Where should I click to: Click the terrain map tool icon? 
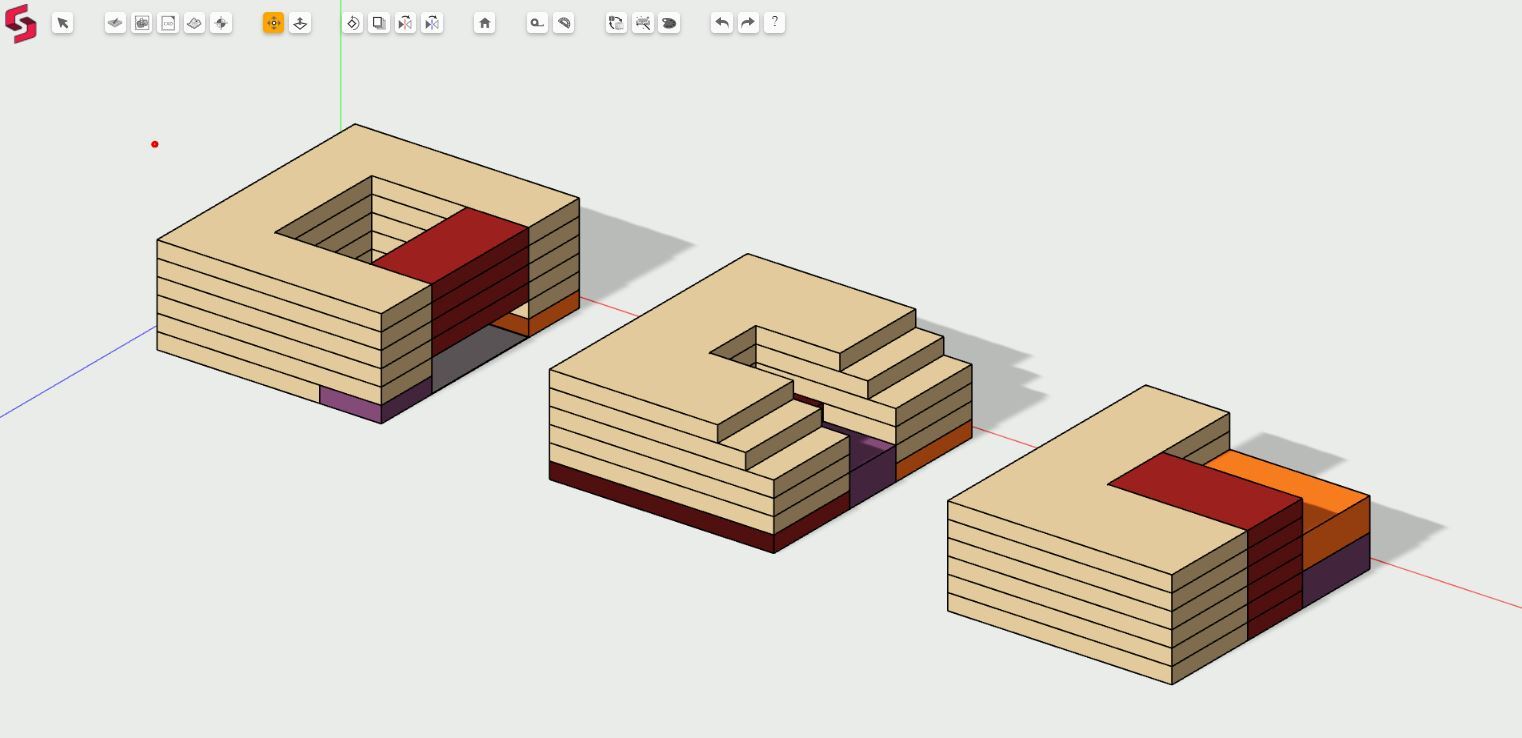point(194,22)
